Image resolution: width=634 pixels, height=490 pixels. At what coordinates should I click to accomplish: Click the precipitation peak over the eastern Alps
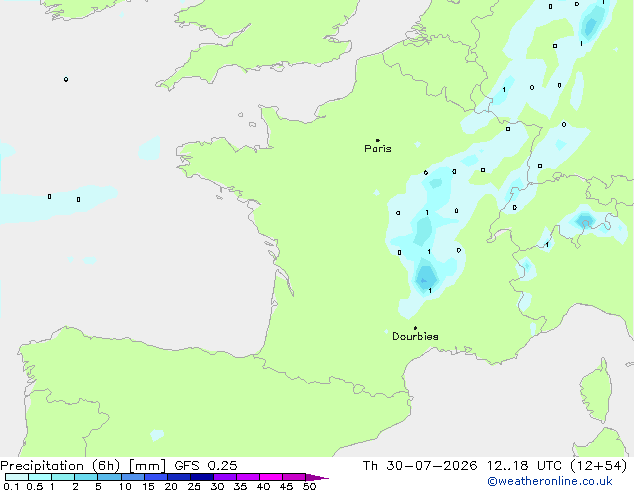(x=585, y=222)
